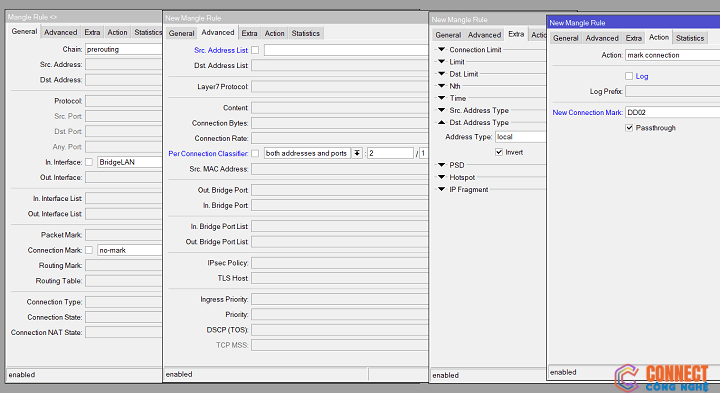The image size is (720, 393).
Task: Click the Src. MAC Address field
Action: [339, 169]
